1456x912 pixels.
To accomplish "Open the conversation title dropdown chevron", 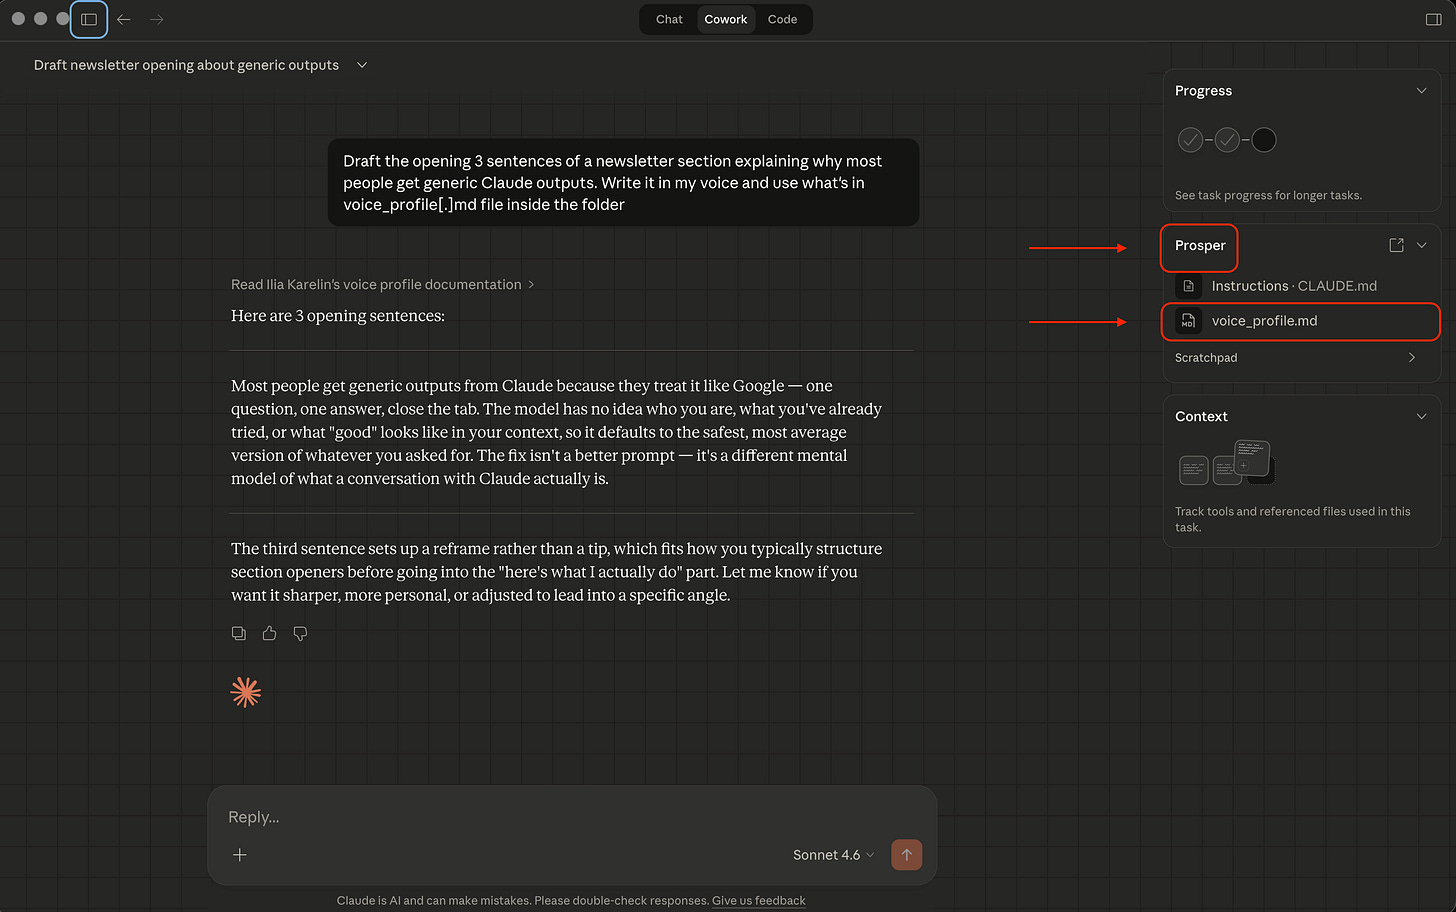I will tap(362, 65).
